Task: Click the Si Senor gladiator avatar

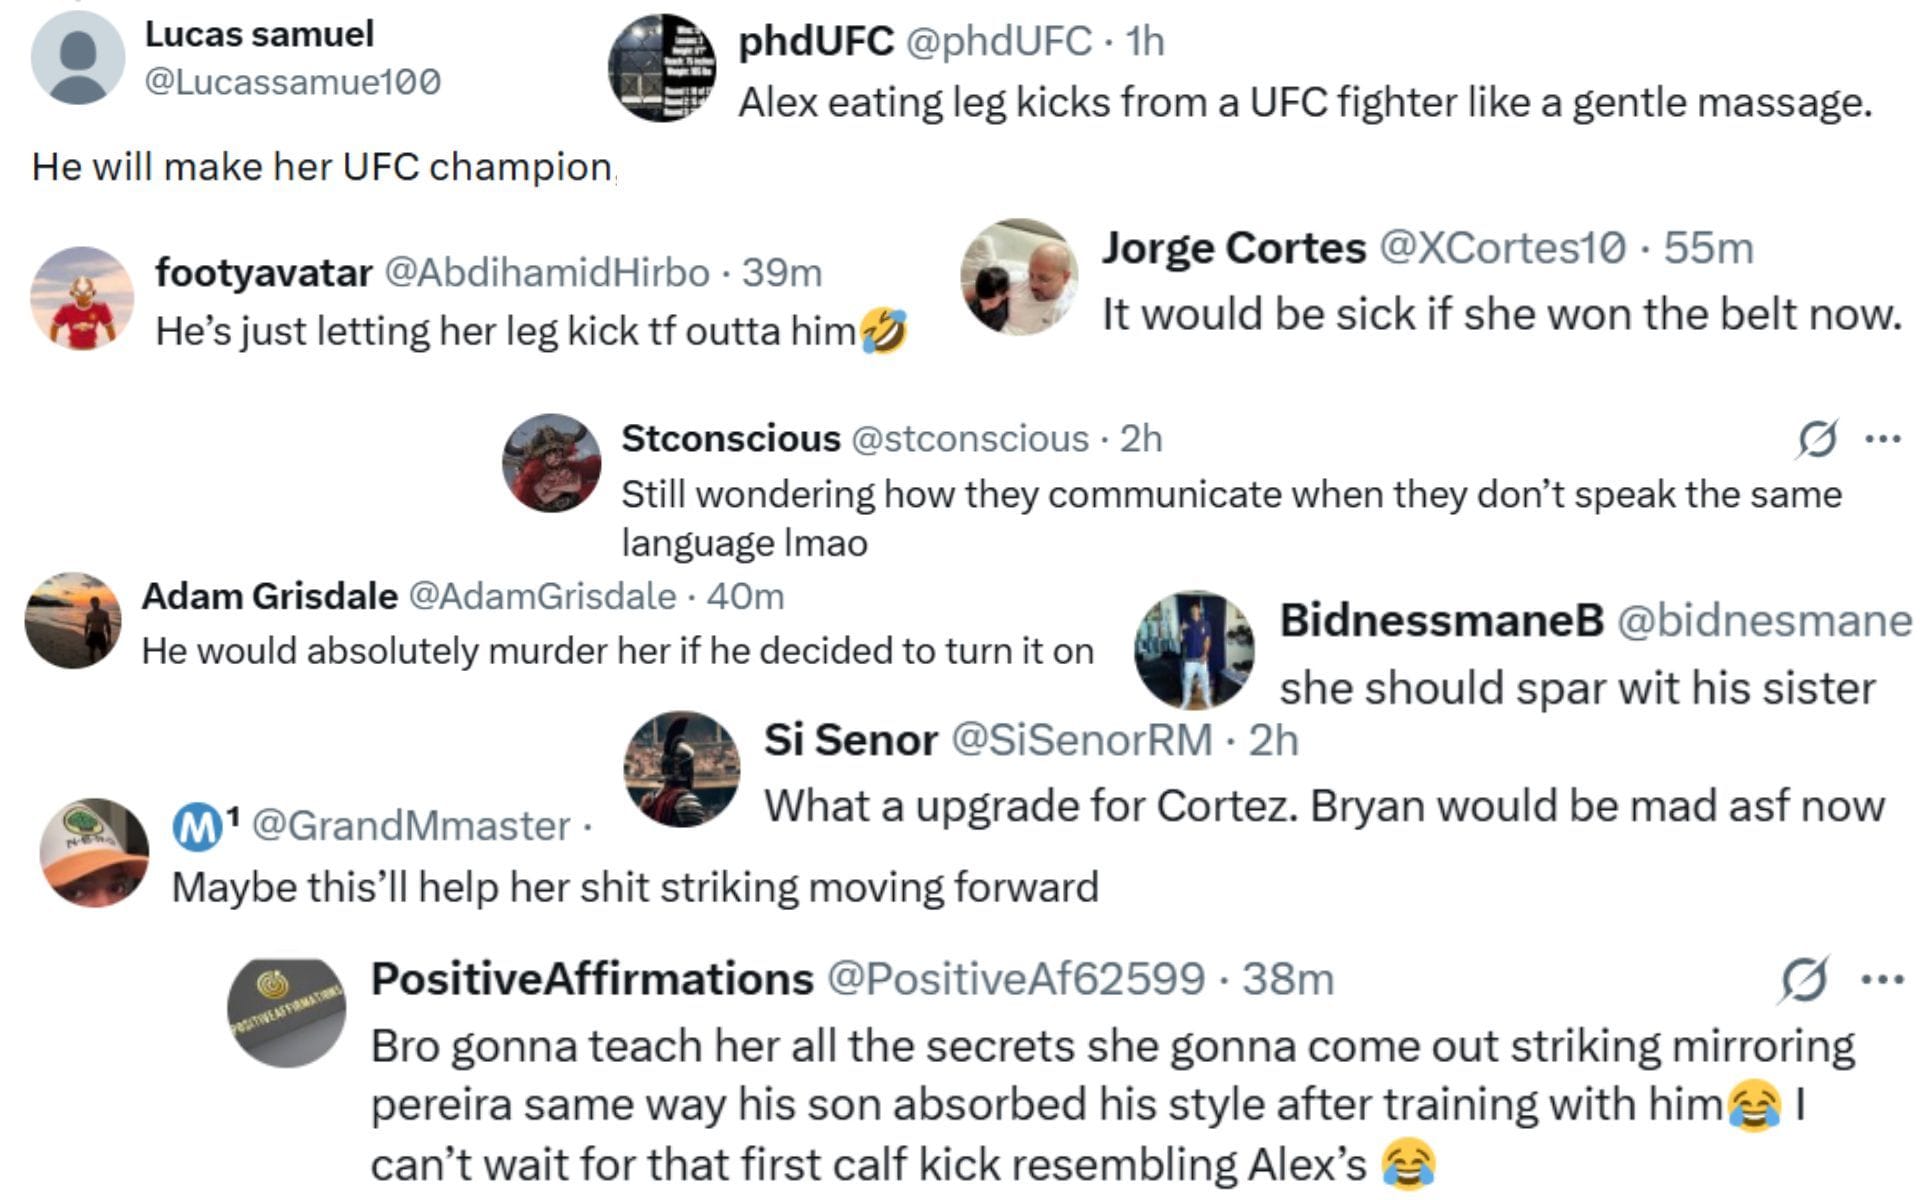Action: tap(682, 769)
